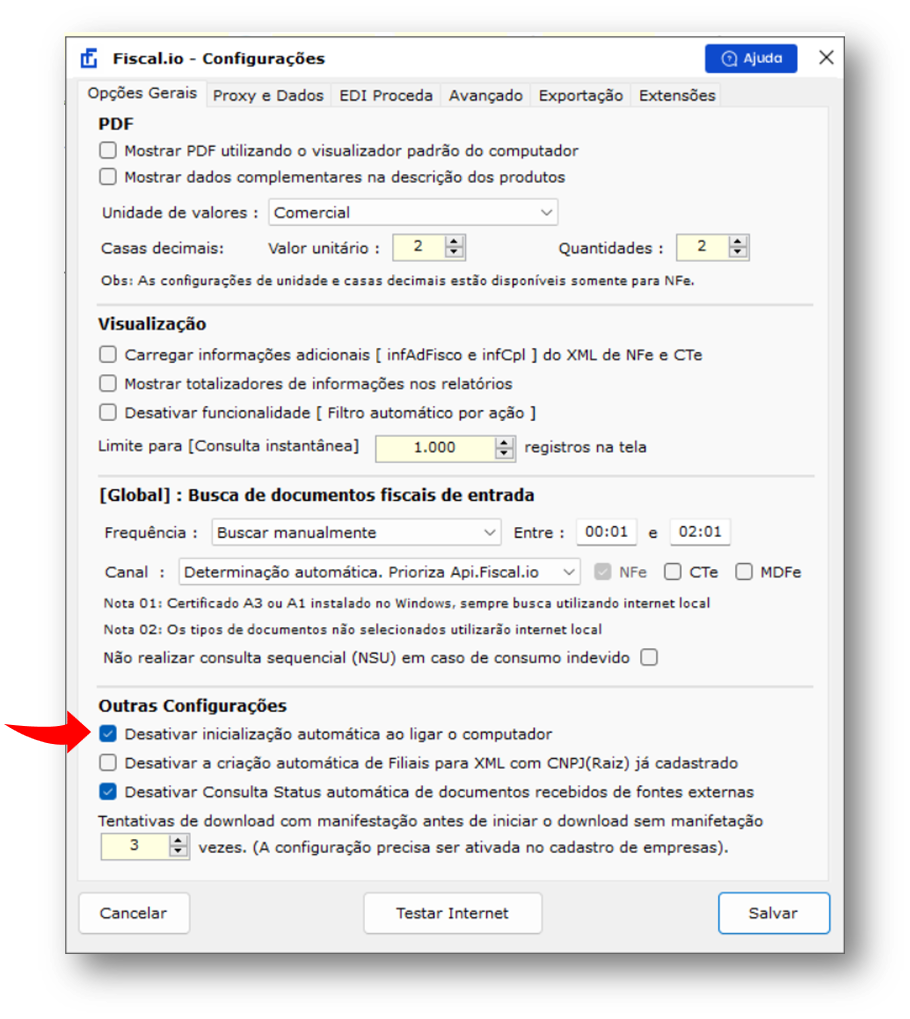This screenshot has width=910, height=1019.
Task: Click the Tentativas de download number field
Action: [x=135, y=847]
